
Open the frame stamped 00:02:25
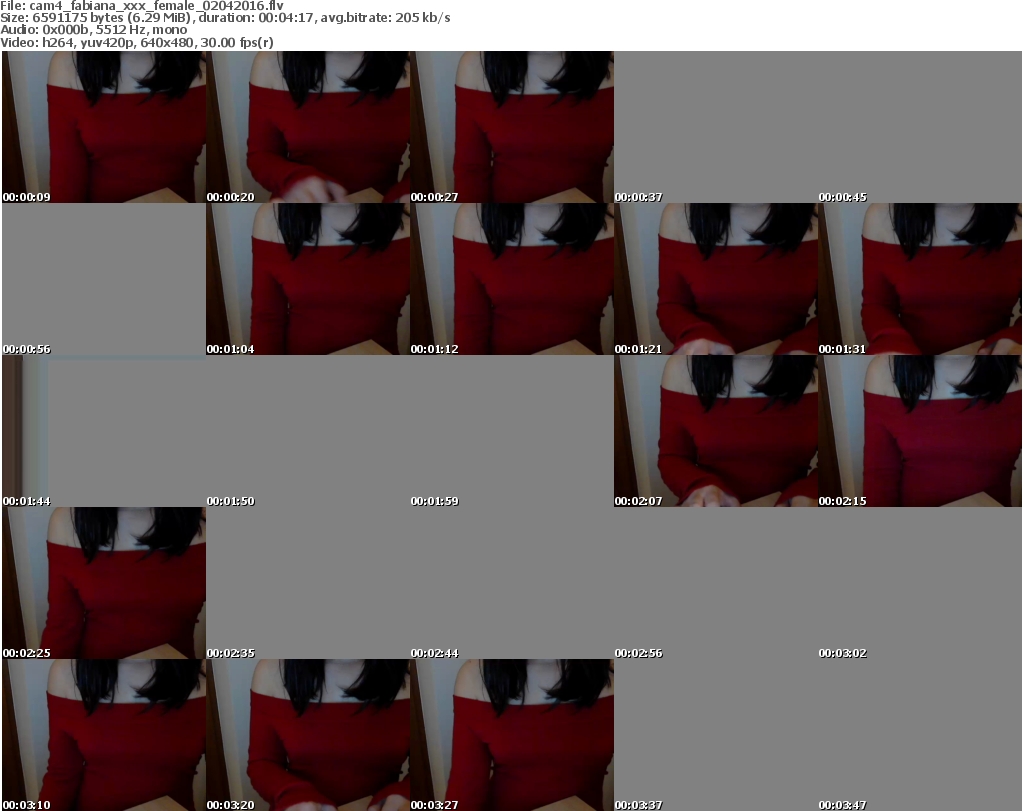[x=104, y=583]
